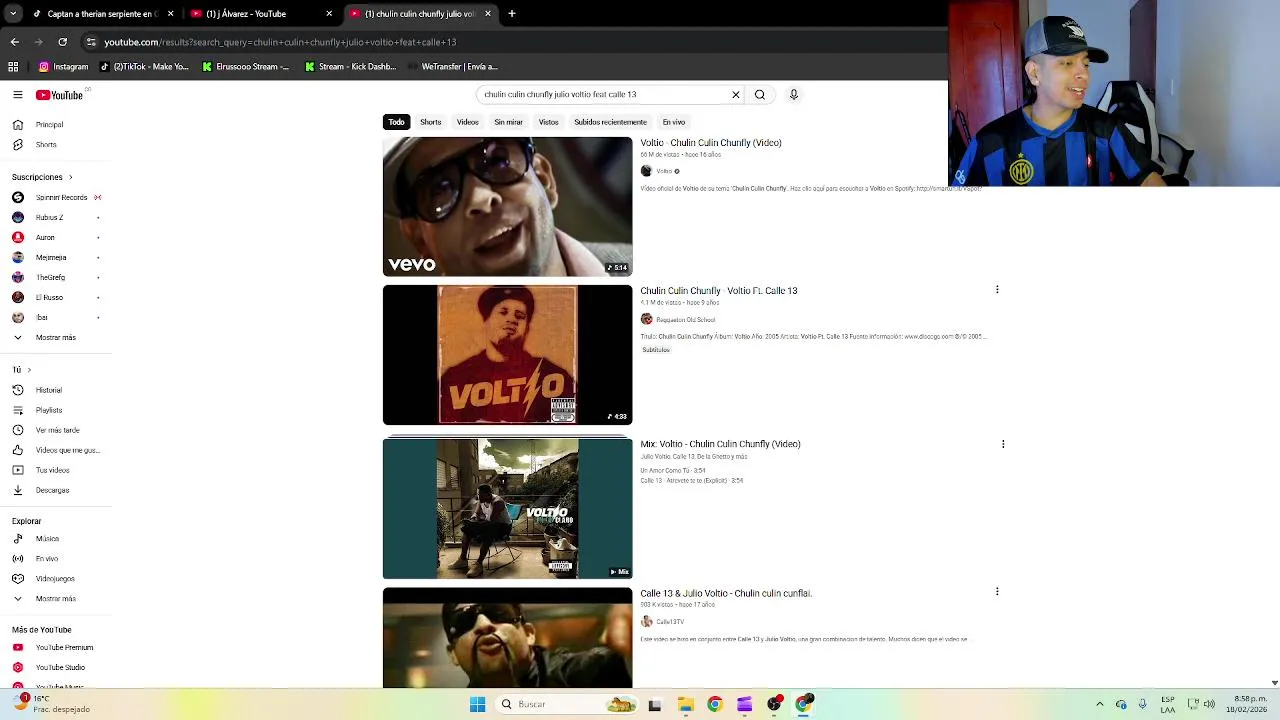This screenshot has height=720, width=1280.
Task: Play the Voltio Ft. Calle 13 album cover thumbnail
Action: pos(508,355)
